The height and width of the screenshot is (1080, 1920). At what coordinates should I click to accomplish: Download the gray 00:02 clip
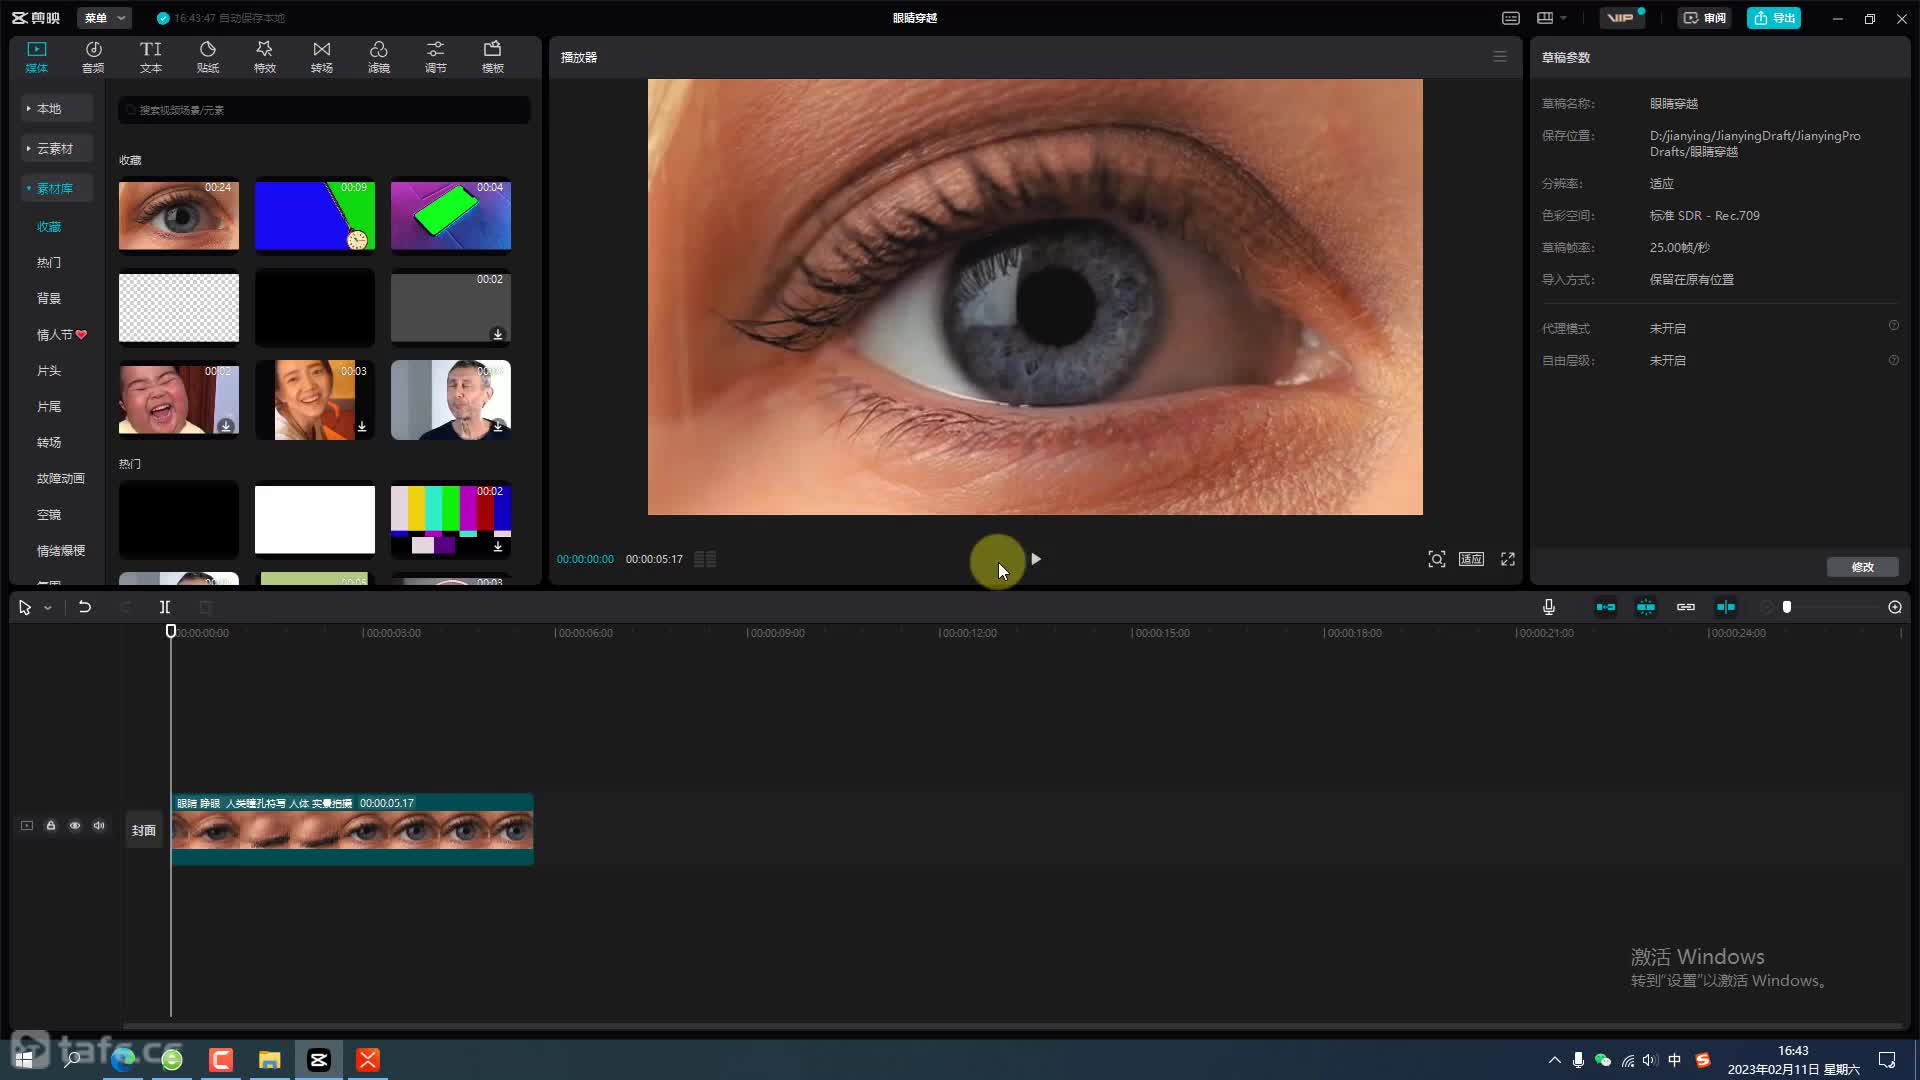click(x=497, y=334)
